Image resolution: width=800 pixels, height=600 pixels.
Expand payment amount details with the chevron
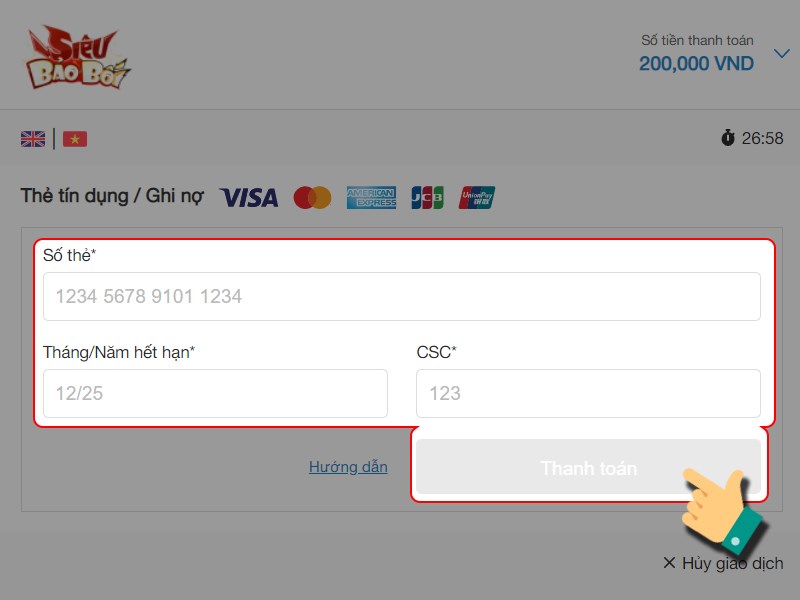coord(782,53)
